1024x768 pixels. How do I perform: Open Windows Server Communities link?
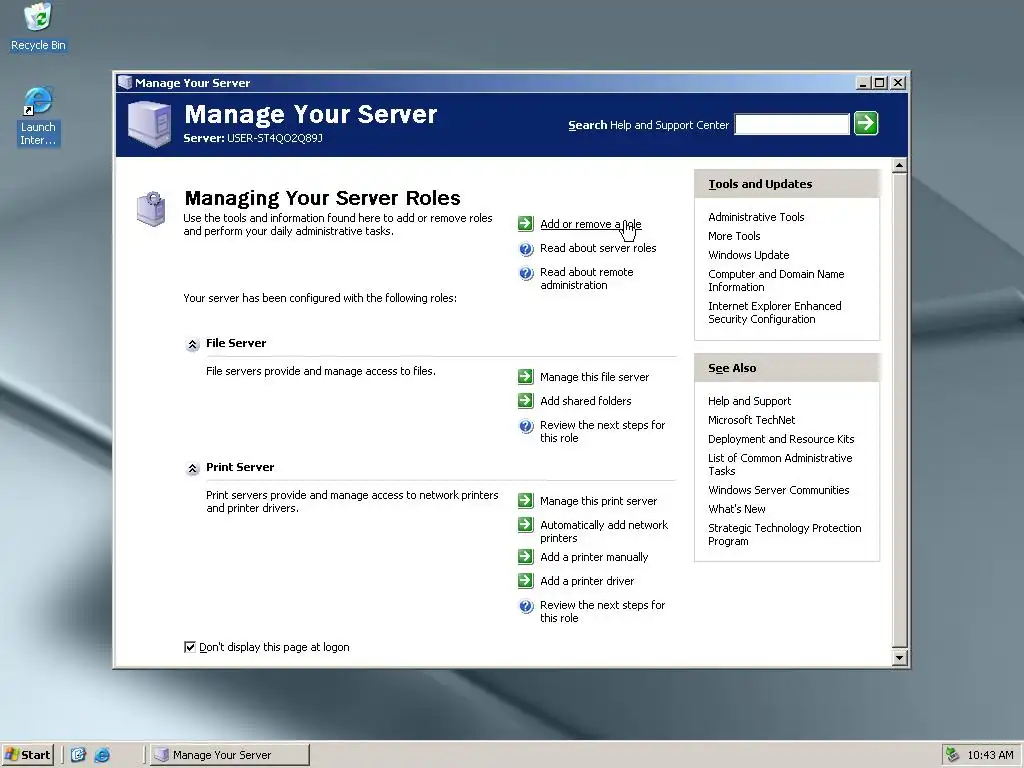[x=778, y=490]
